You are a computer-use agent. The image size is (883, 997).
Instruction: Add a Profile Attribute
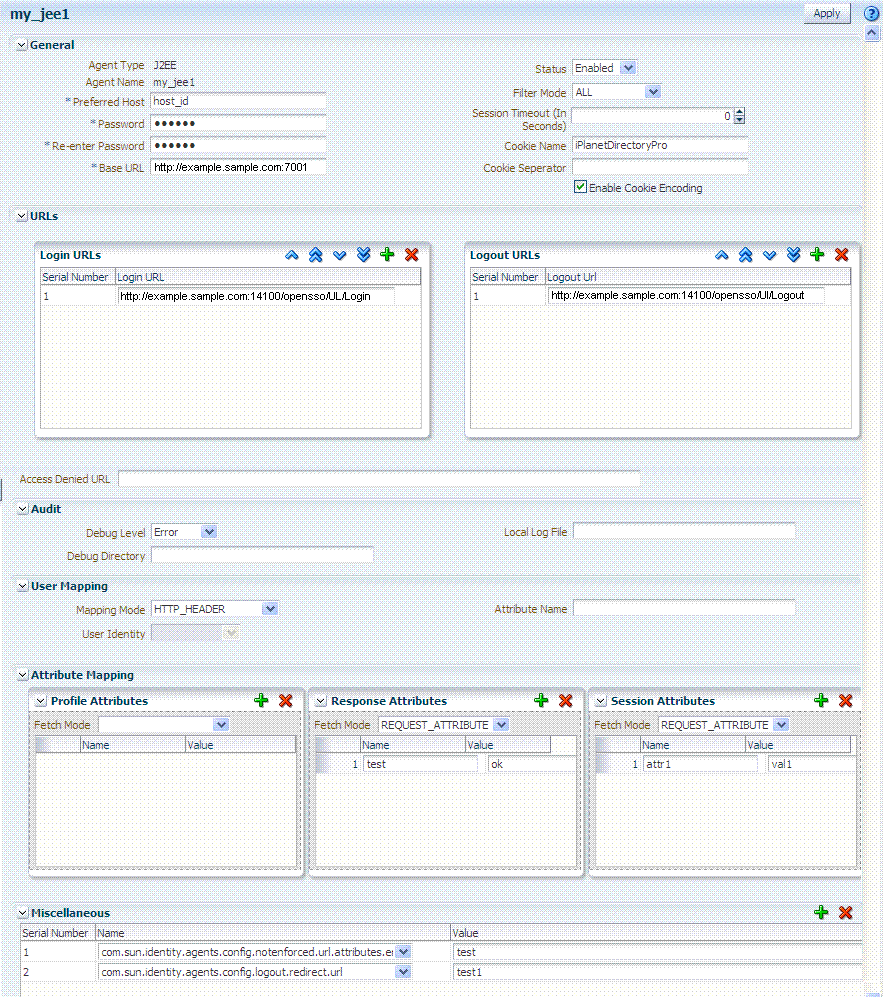point(261,701)
